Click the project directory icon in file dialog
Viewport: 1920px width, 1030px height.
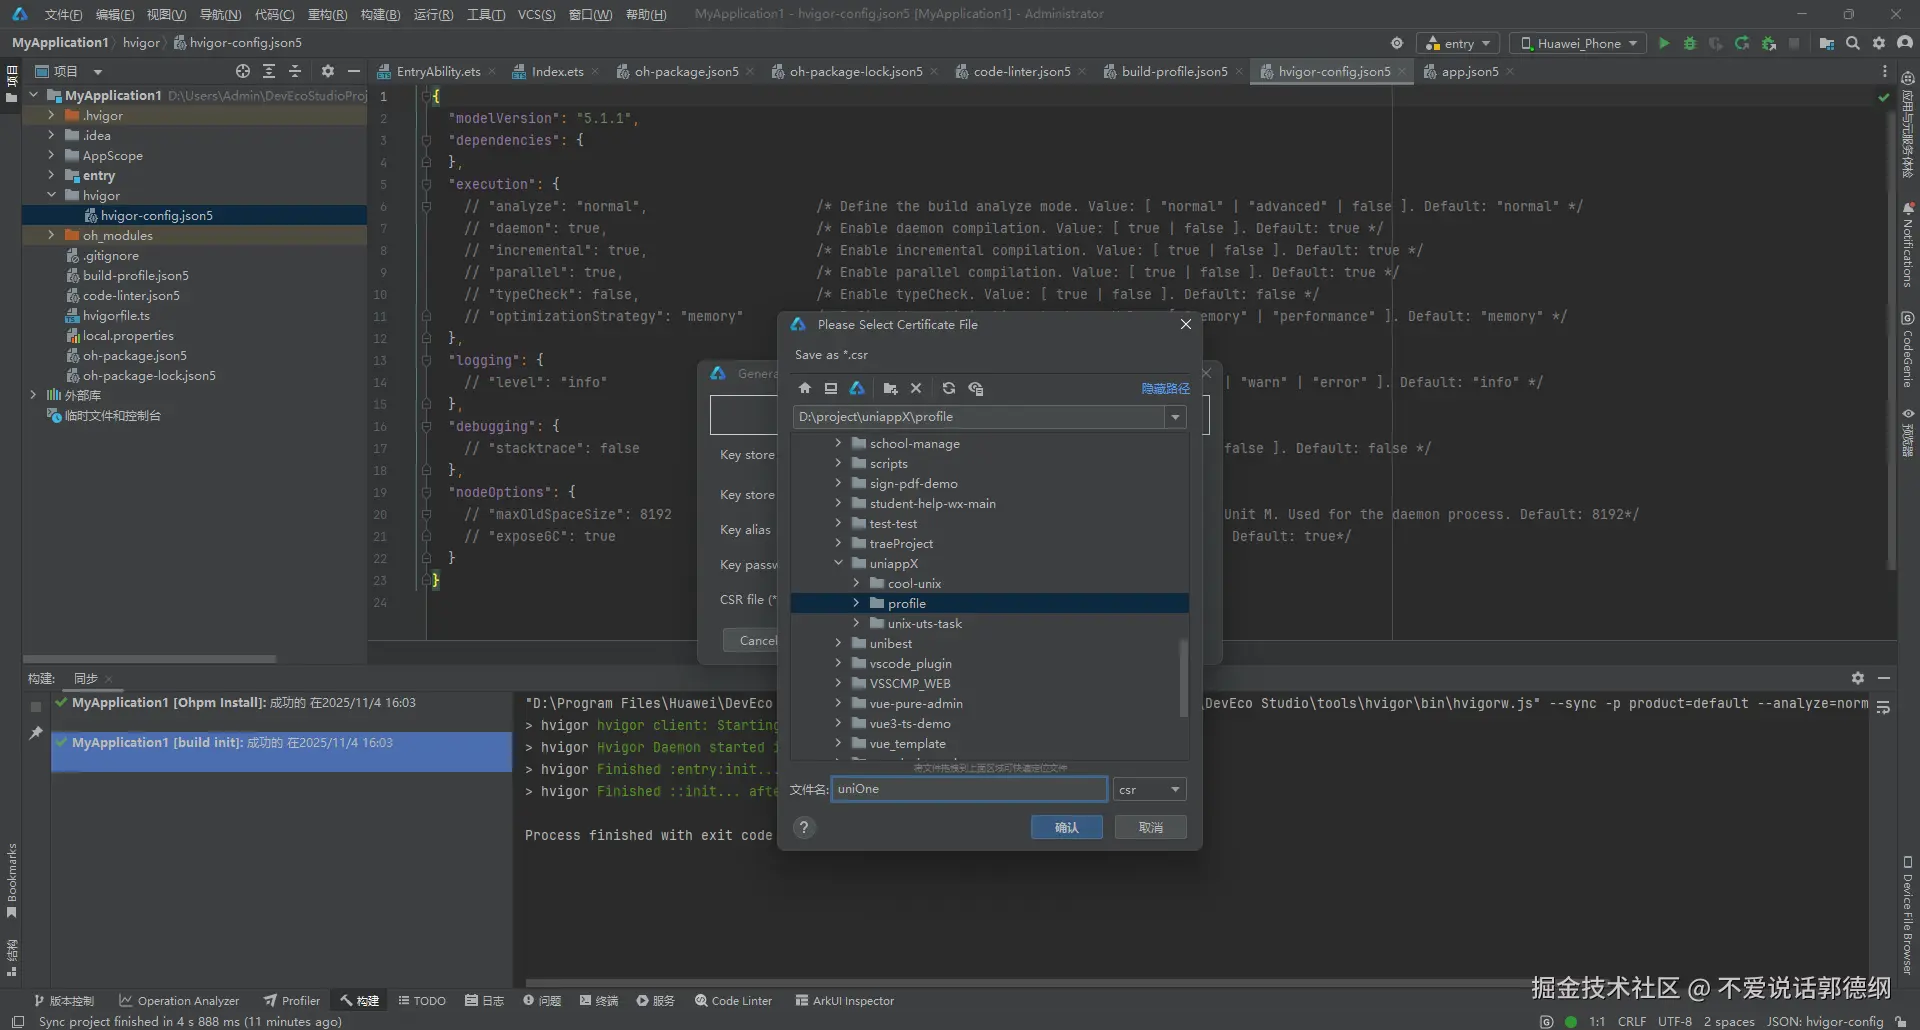pyautogui.click(x=857, y=389)
